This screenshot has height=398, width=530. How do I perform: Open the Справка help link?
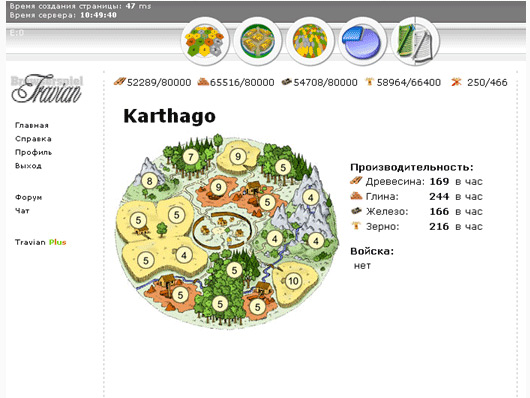33,139
